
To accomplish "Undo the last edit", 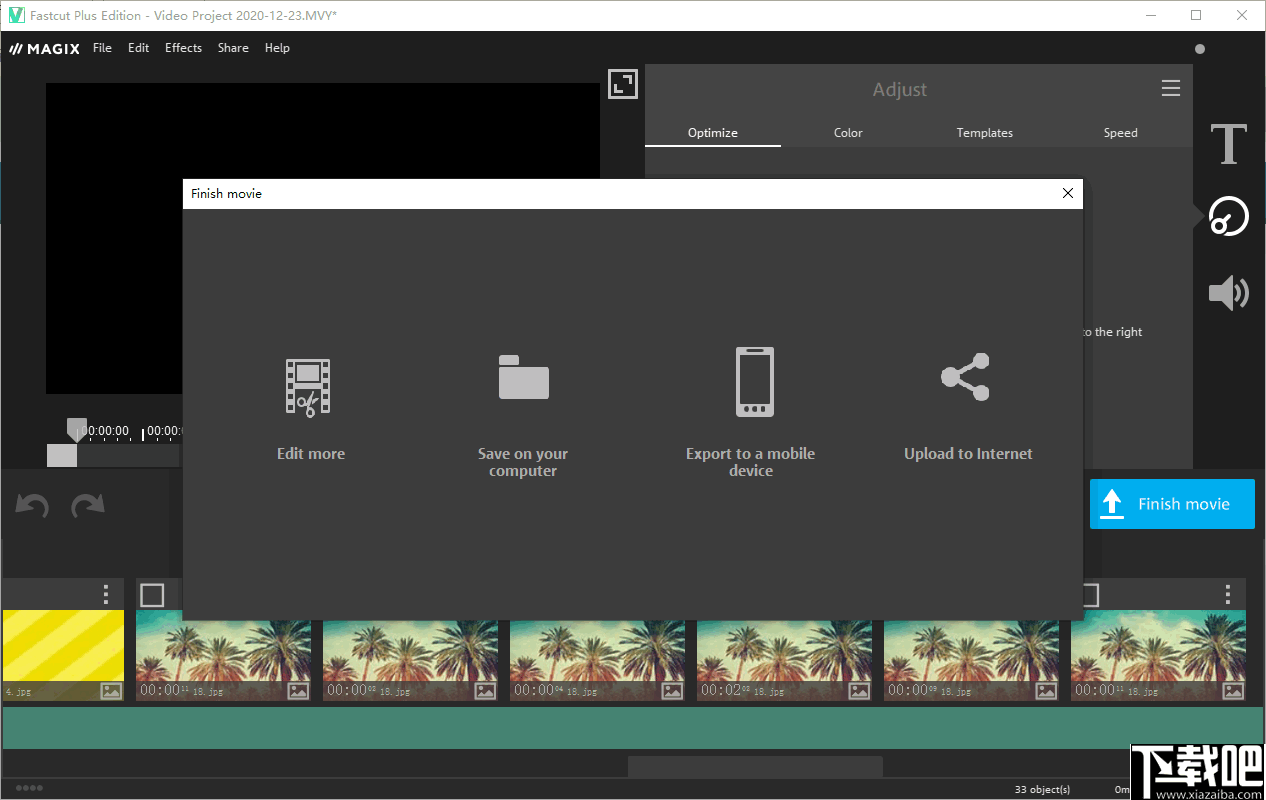I will [31, 505].
